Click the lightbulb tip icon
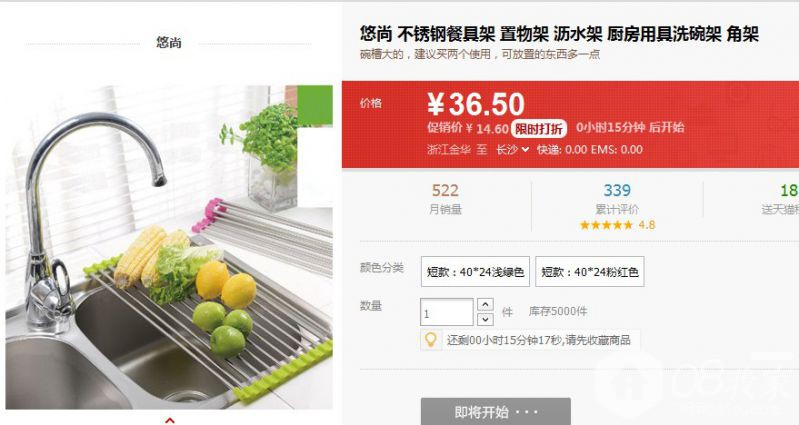 coord(431,339)
